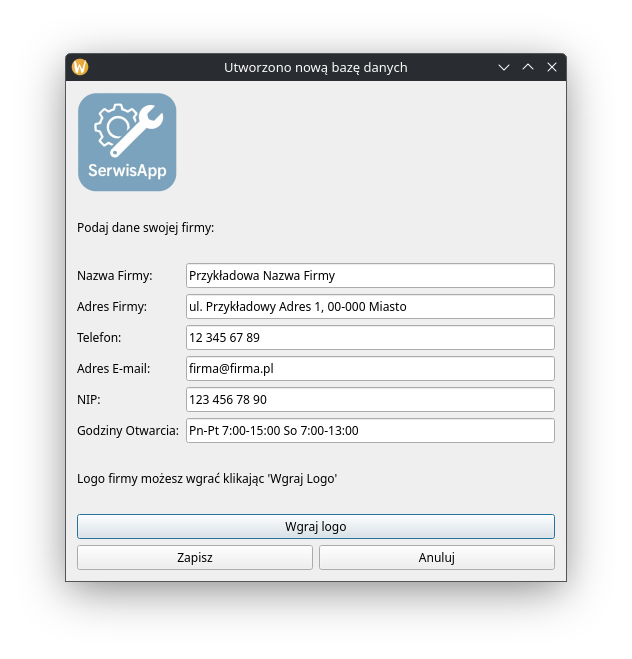Click the 'Godziny Otwarcia:' label text
Viewport: 632px width, 659px height.
click(x=127, y=430)
